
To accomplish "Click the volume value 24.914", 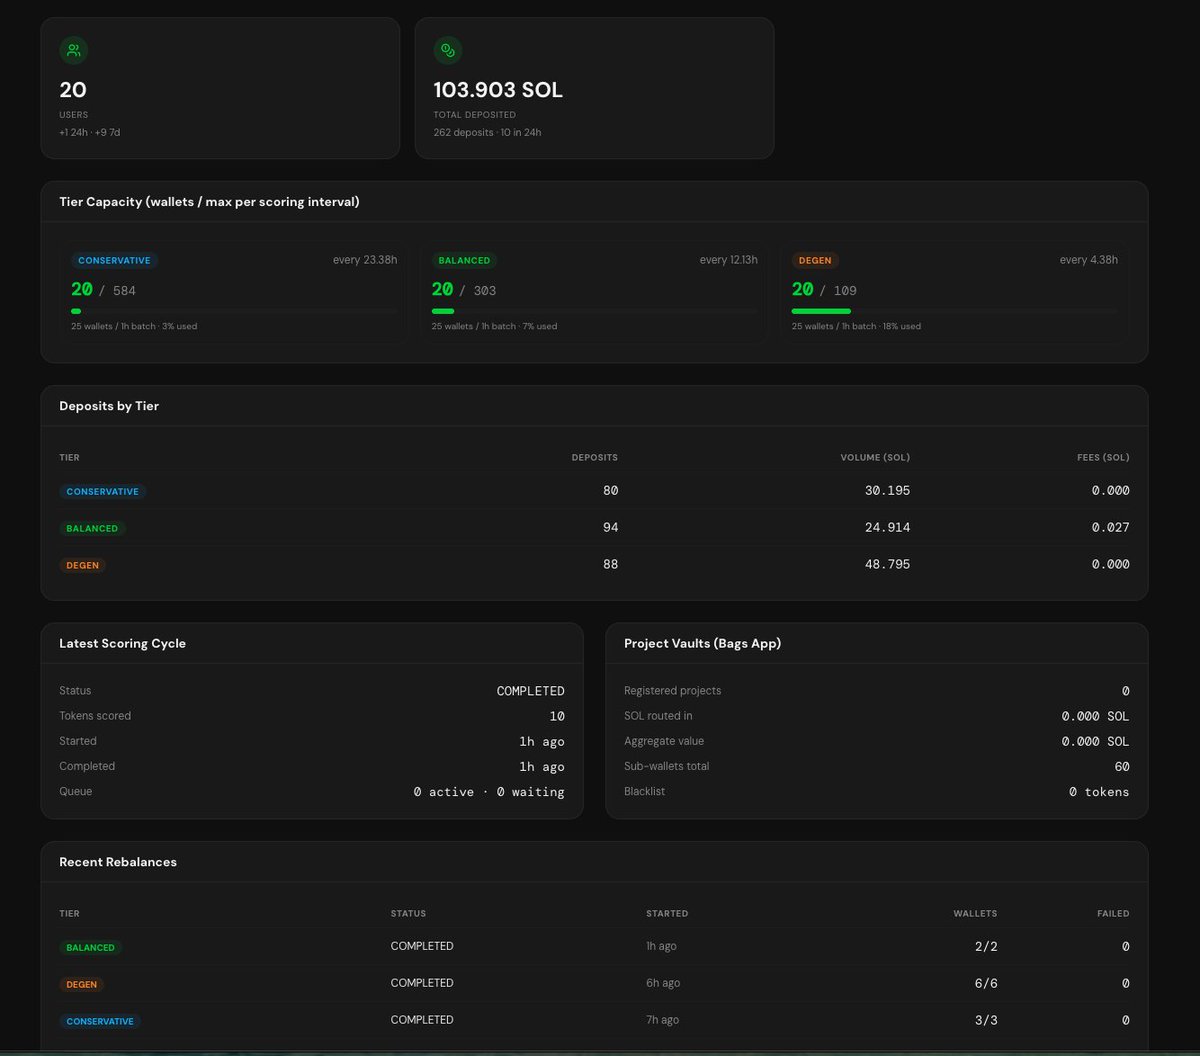I will point(888,527).
